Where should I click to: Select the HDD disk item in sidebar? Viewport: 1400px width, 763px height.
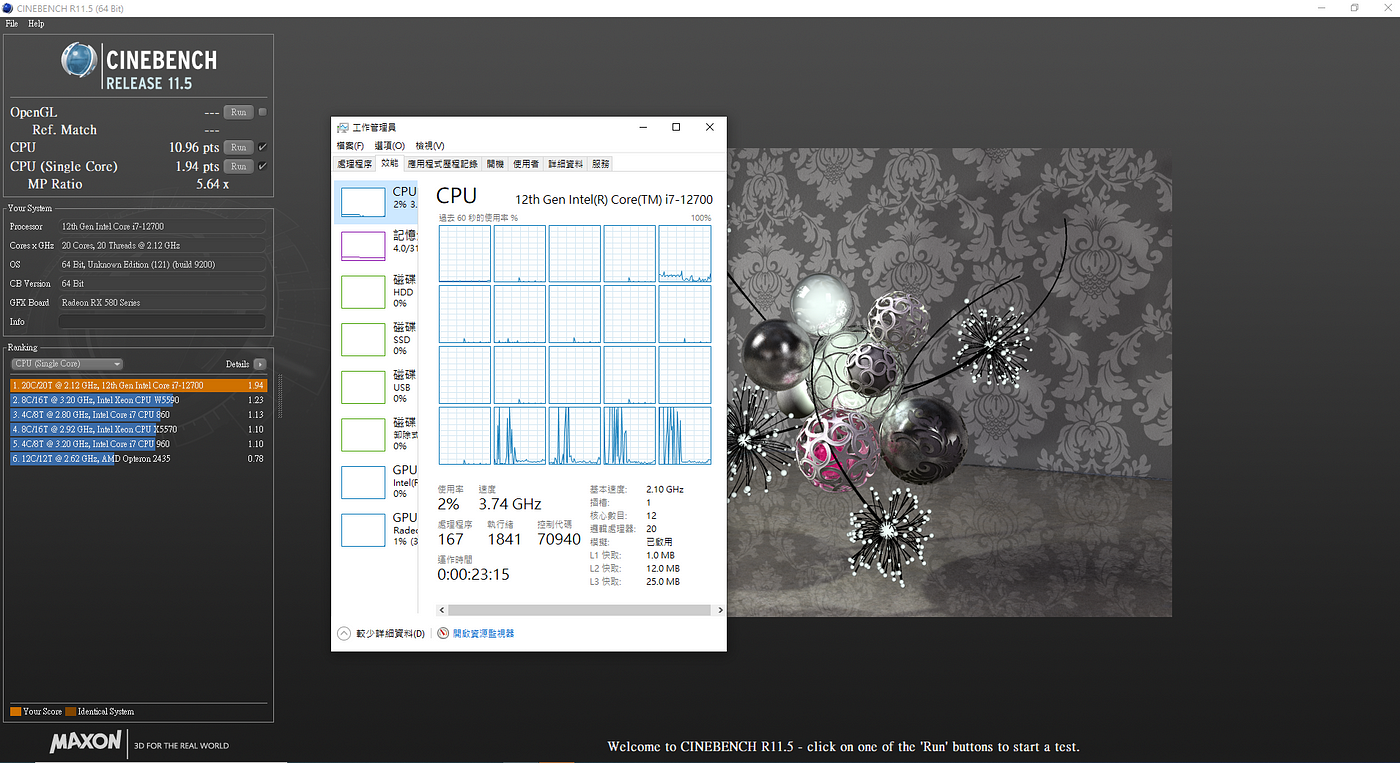coord(377,292)
